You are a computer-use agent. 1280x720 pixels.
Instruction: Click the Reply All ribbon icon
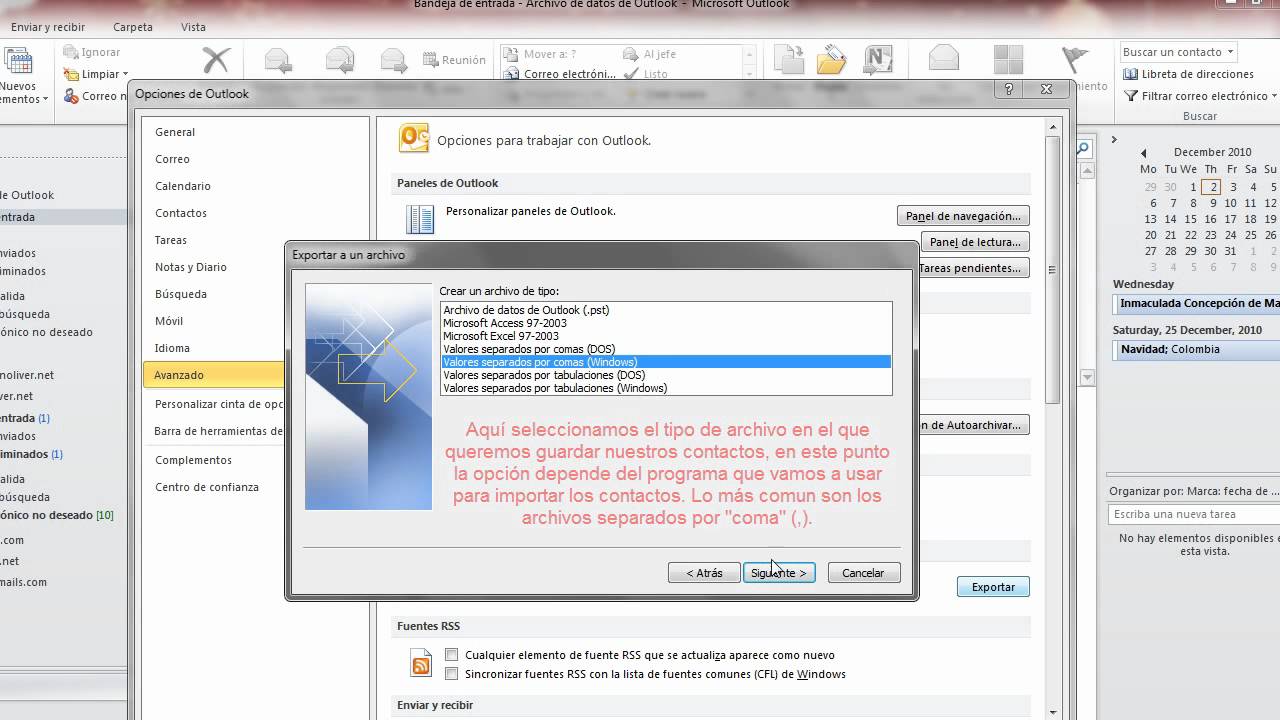click(x=340, y=61)
